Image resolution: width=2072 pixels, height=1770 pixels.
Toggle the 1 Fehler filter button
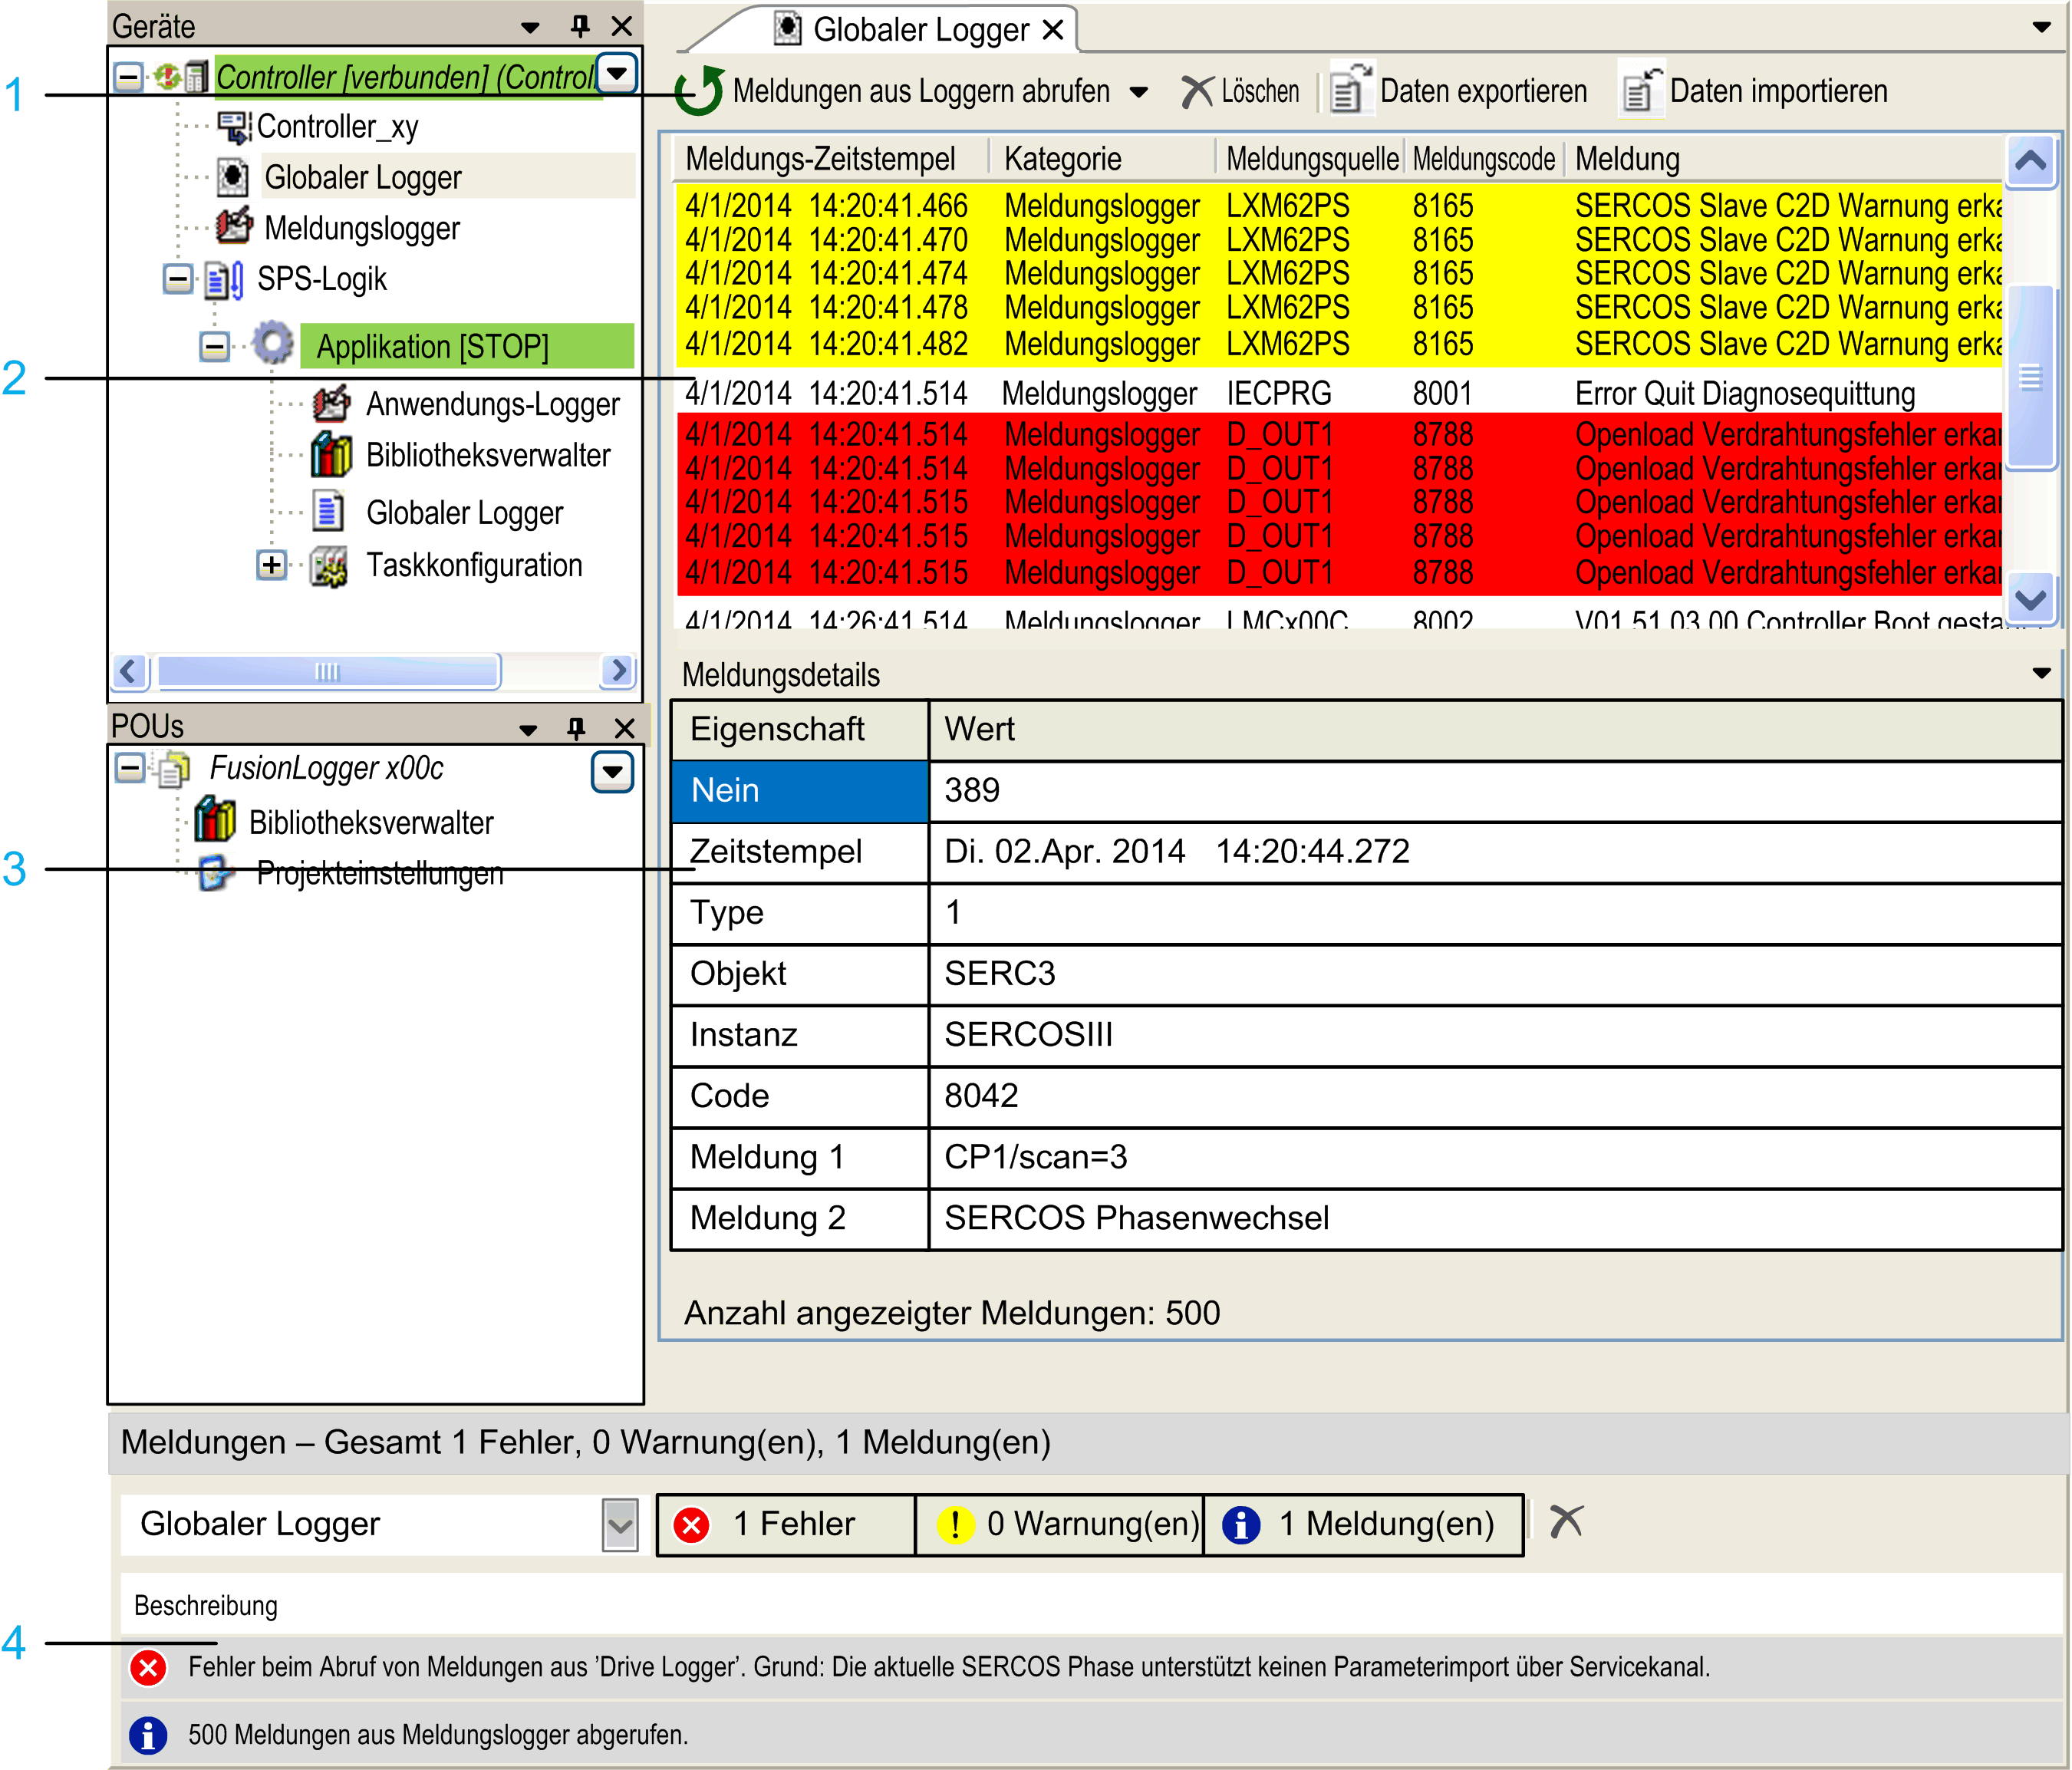pyautogui.click(x=786, y=1524)
